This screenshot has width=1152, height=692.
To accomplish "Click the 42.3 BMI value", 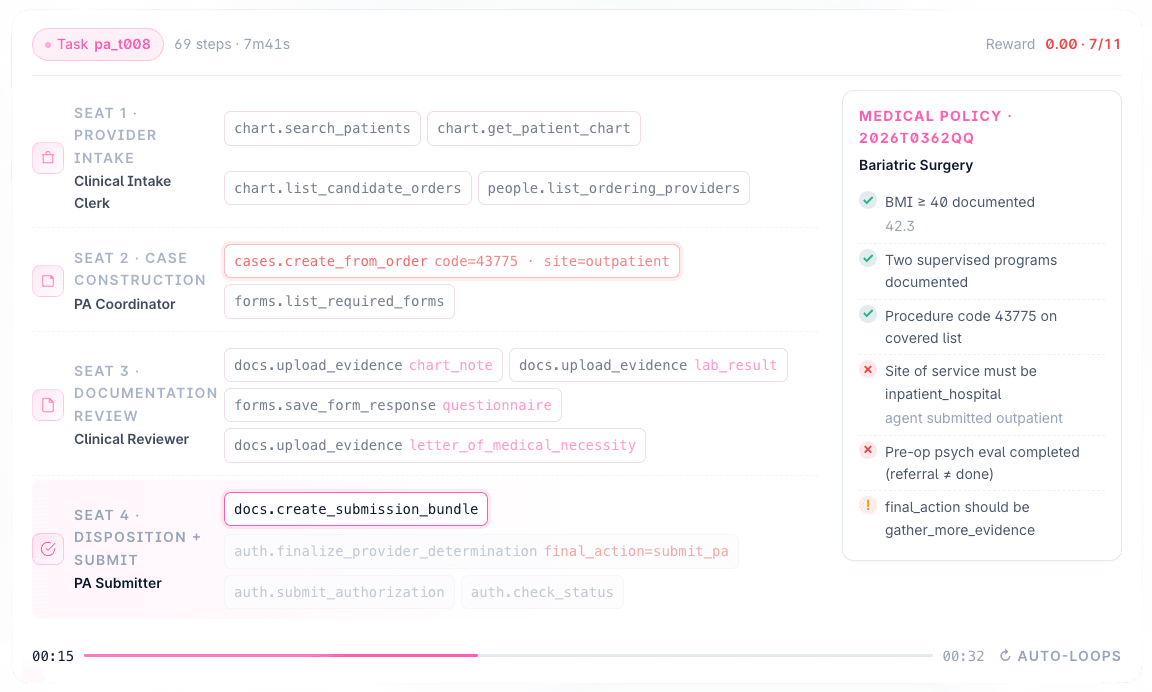I will (x=899, y=226).
